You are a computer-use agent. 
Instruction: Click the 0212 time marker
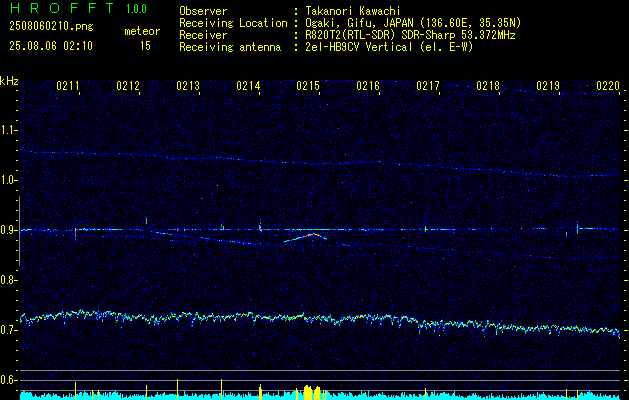point(128,86)
